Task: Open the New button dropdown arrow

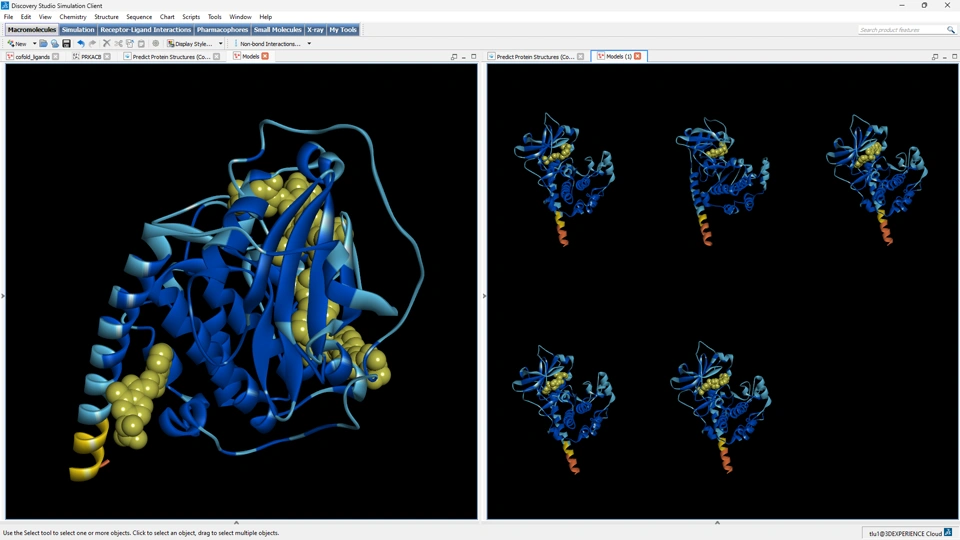Action: tap(34, 43)
